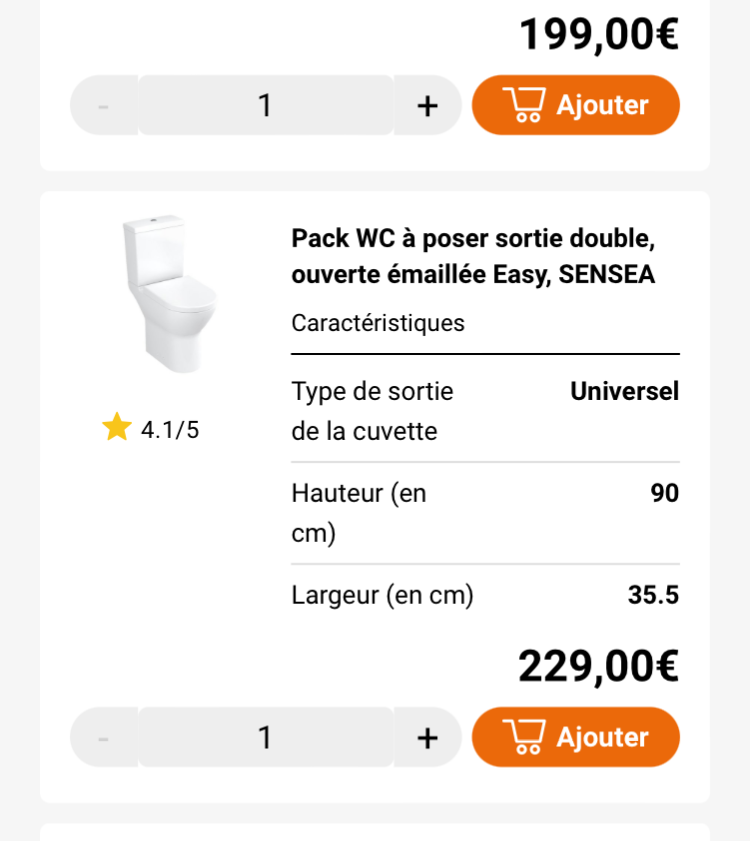Focus the quantity field under the 229,00€ price
Image resolution: width=750 pixels, height=841 pixels.
click(x=265, y=737)
